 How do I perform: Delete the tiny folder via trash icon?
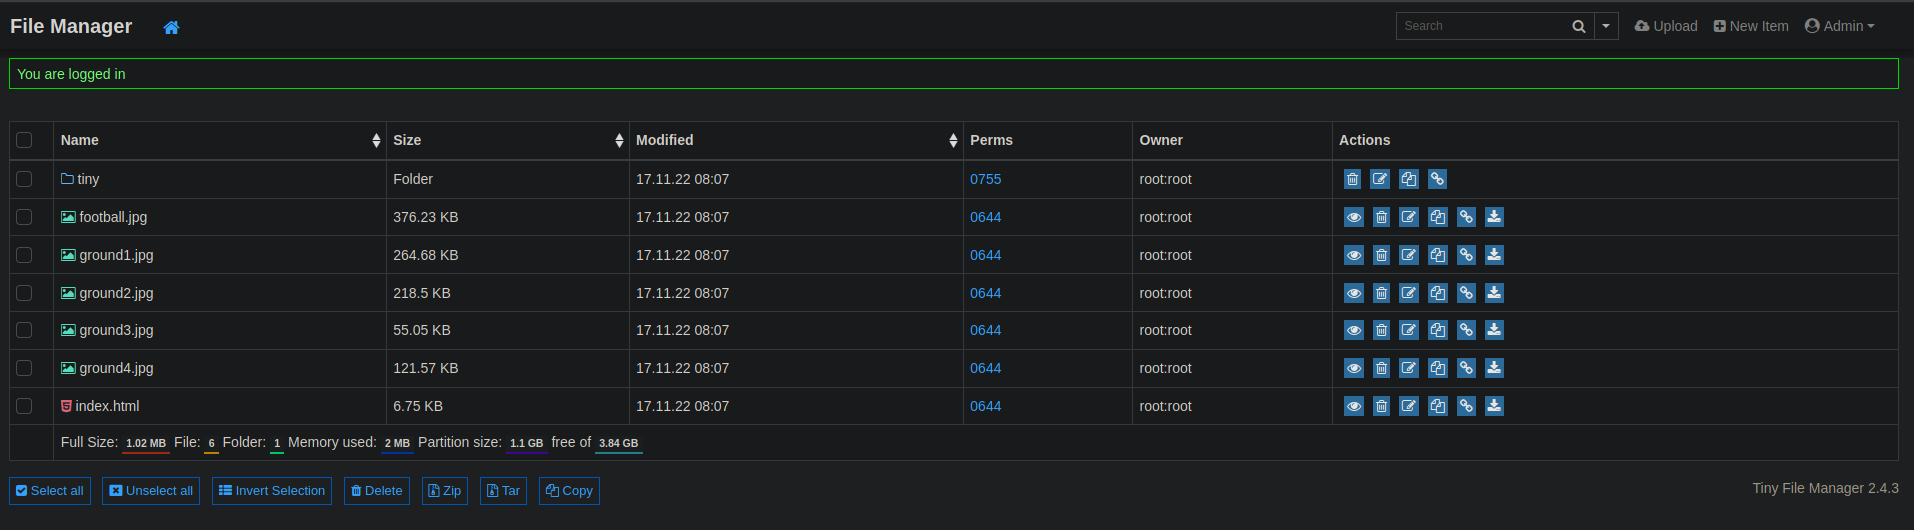(x=1352, y=179)
